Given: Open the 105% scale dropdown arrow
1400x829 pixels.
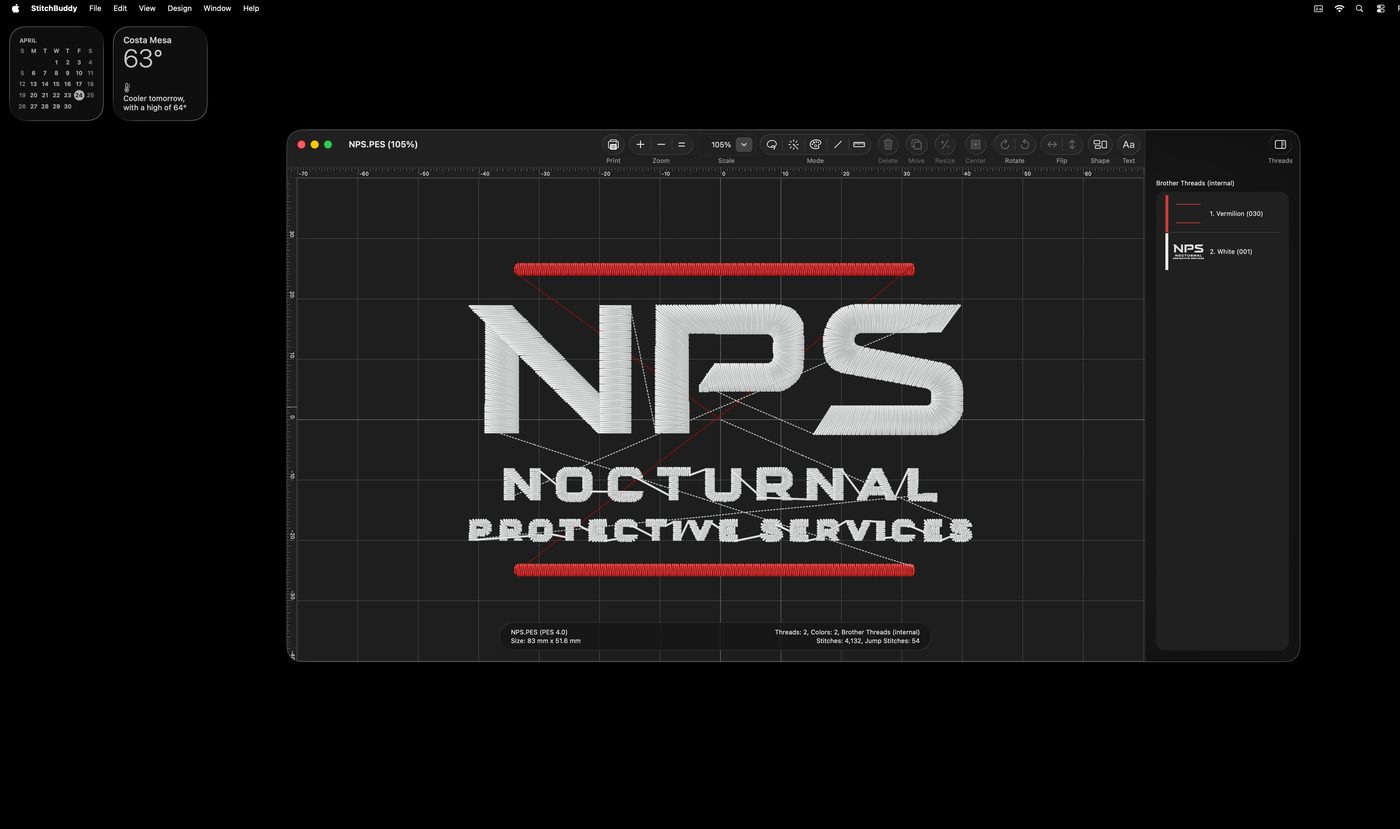Looking at the screenshot, I should point(744,145).
